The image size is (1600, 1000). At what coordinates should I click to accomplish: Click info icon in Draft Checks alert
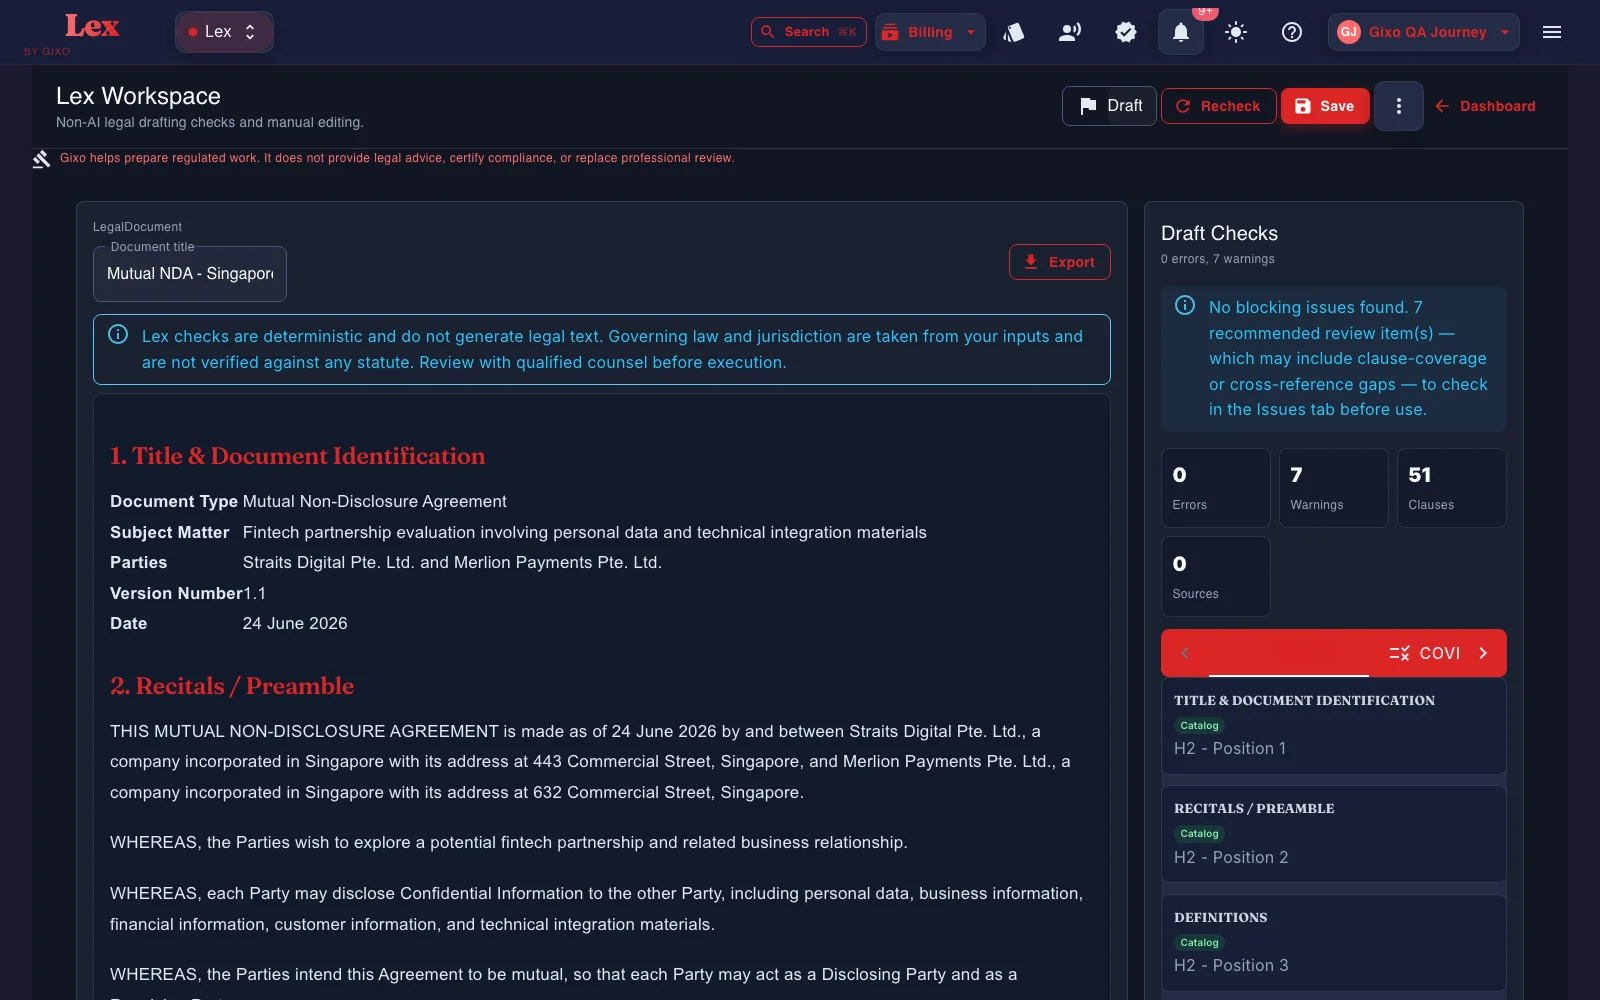tap(1185, 305)
